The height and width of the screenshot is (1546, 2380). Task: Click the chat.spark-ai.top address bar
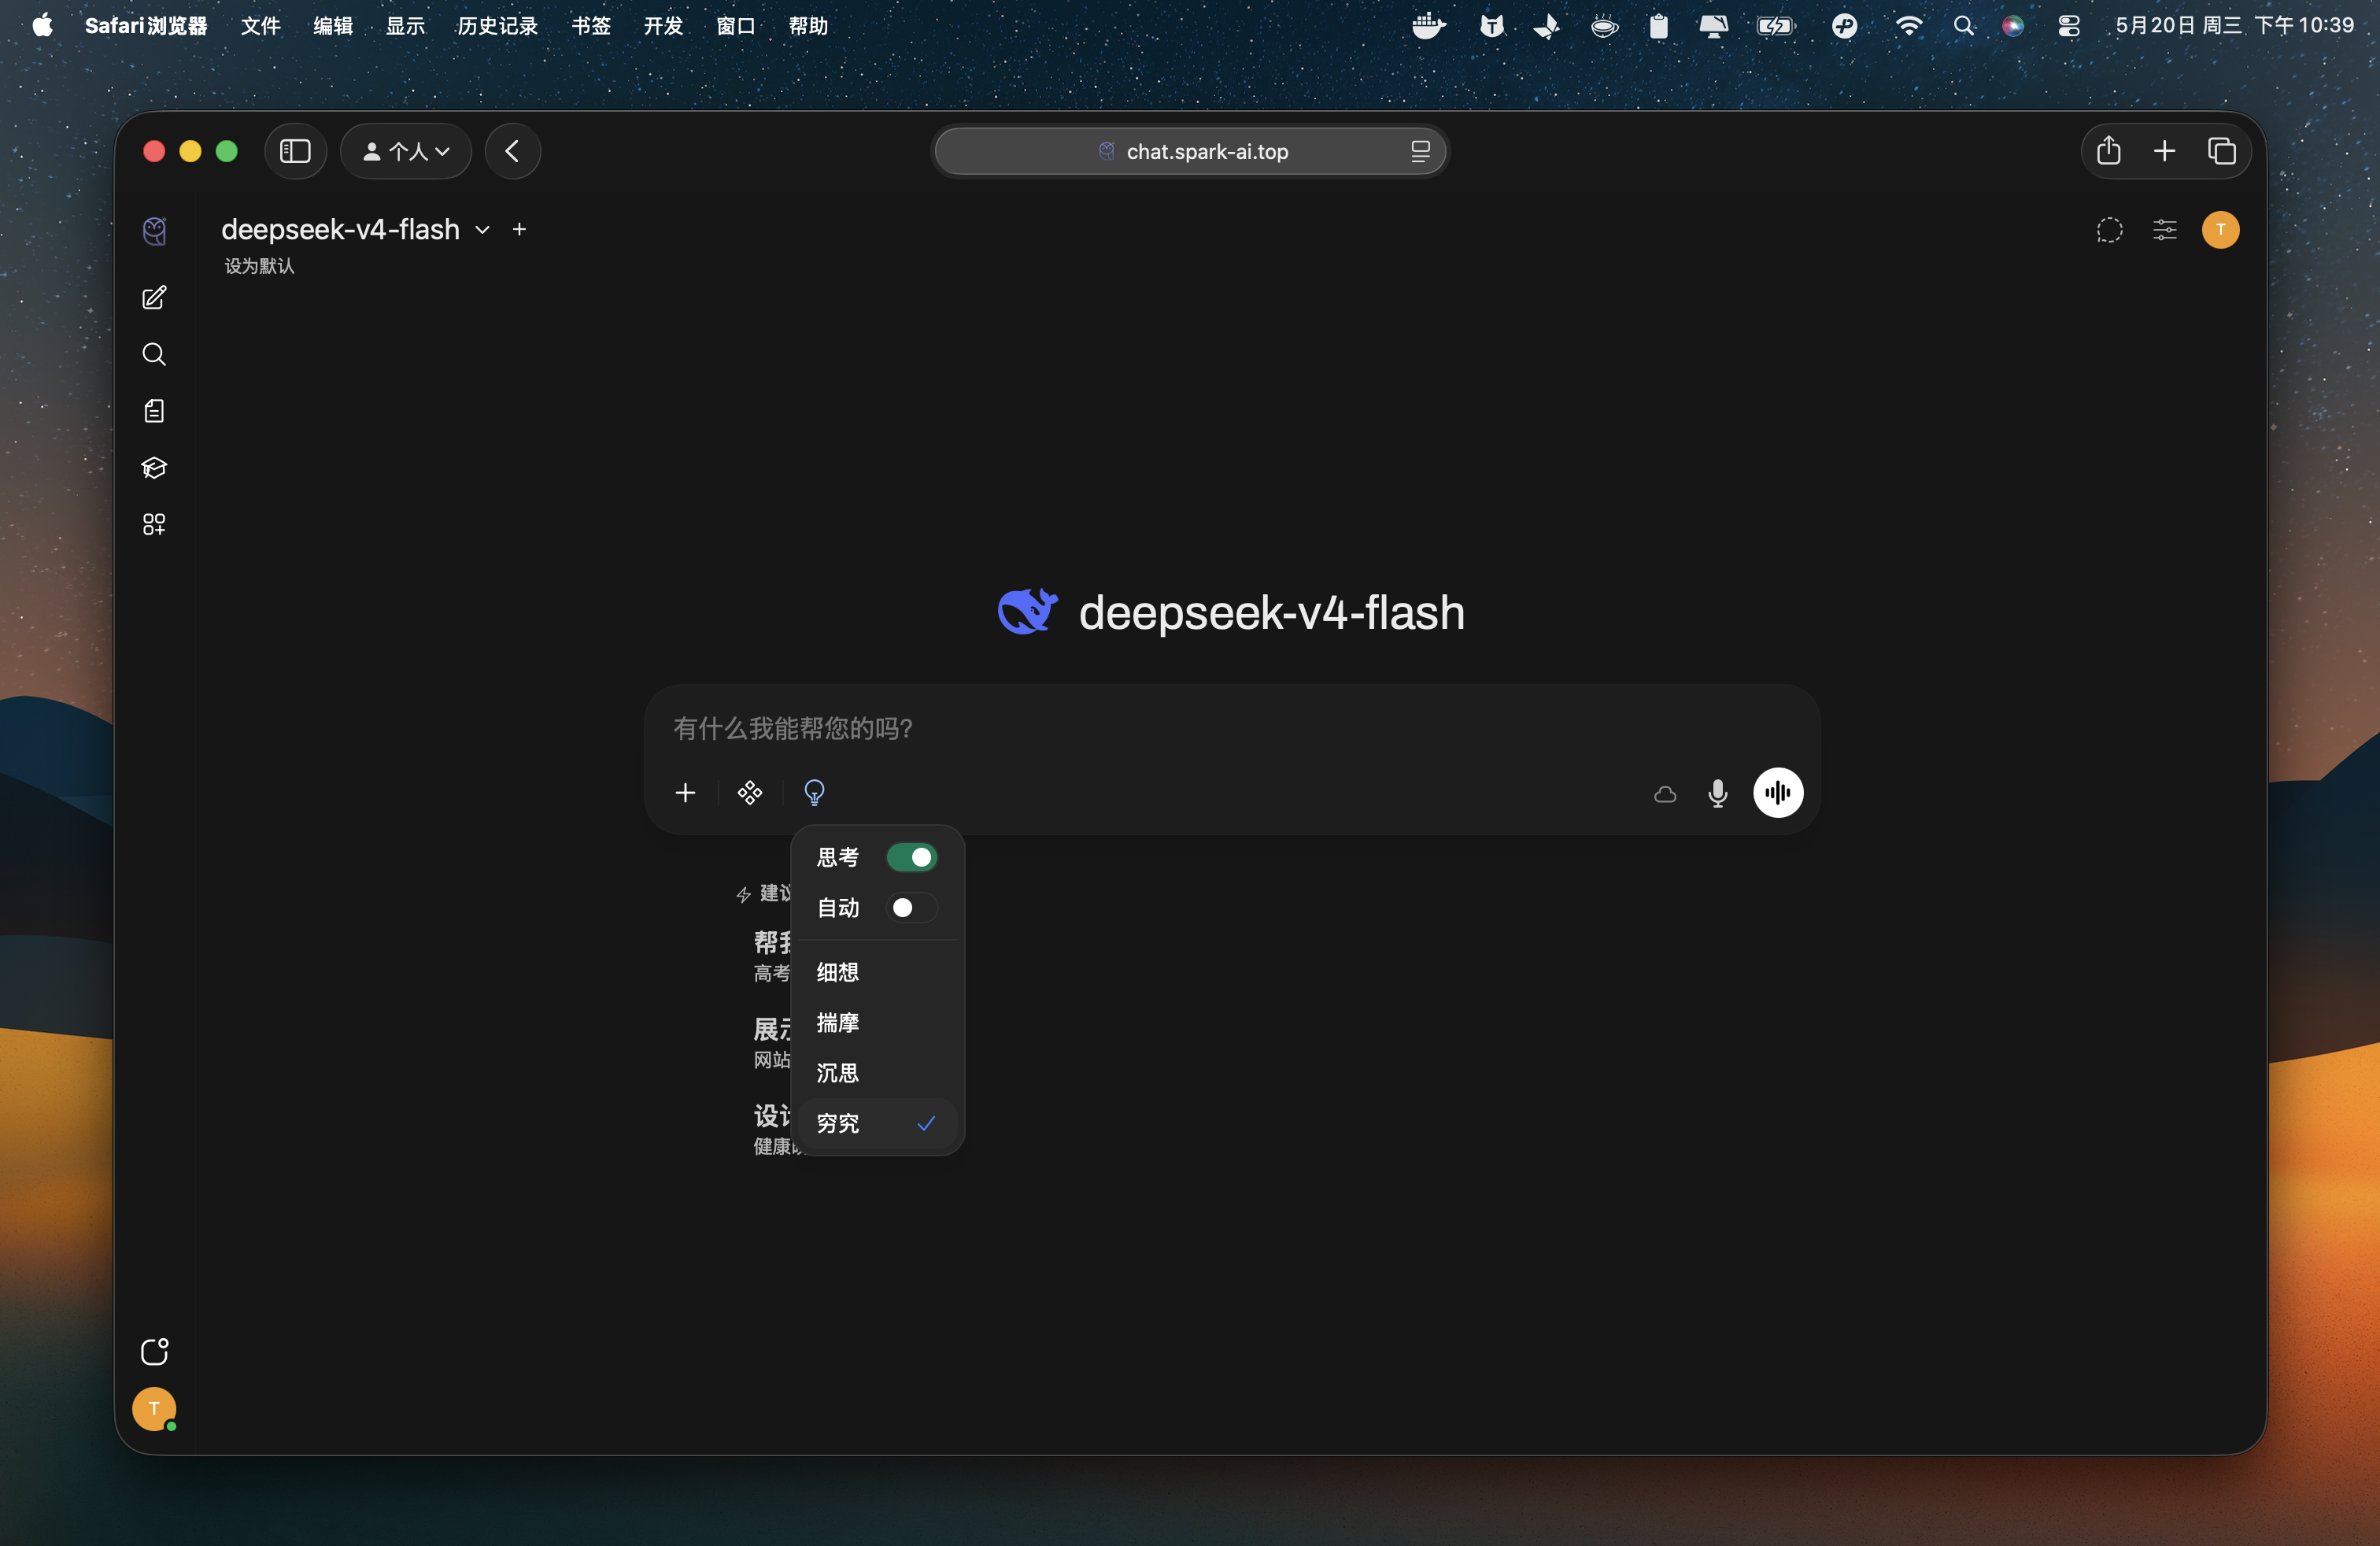(x=1190, y=151)
